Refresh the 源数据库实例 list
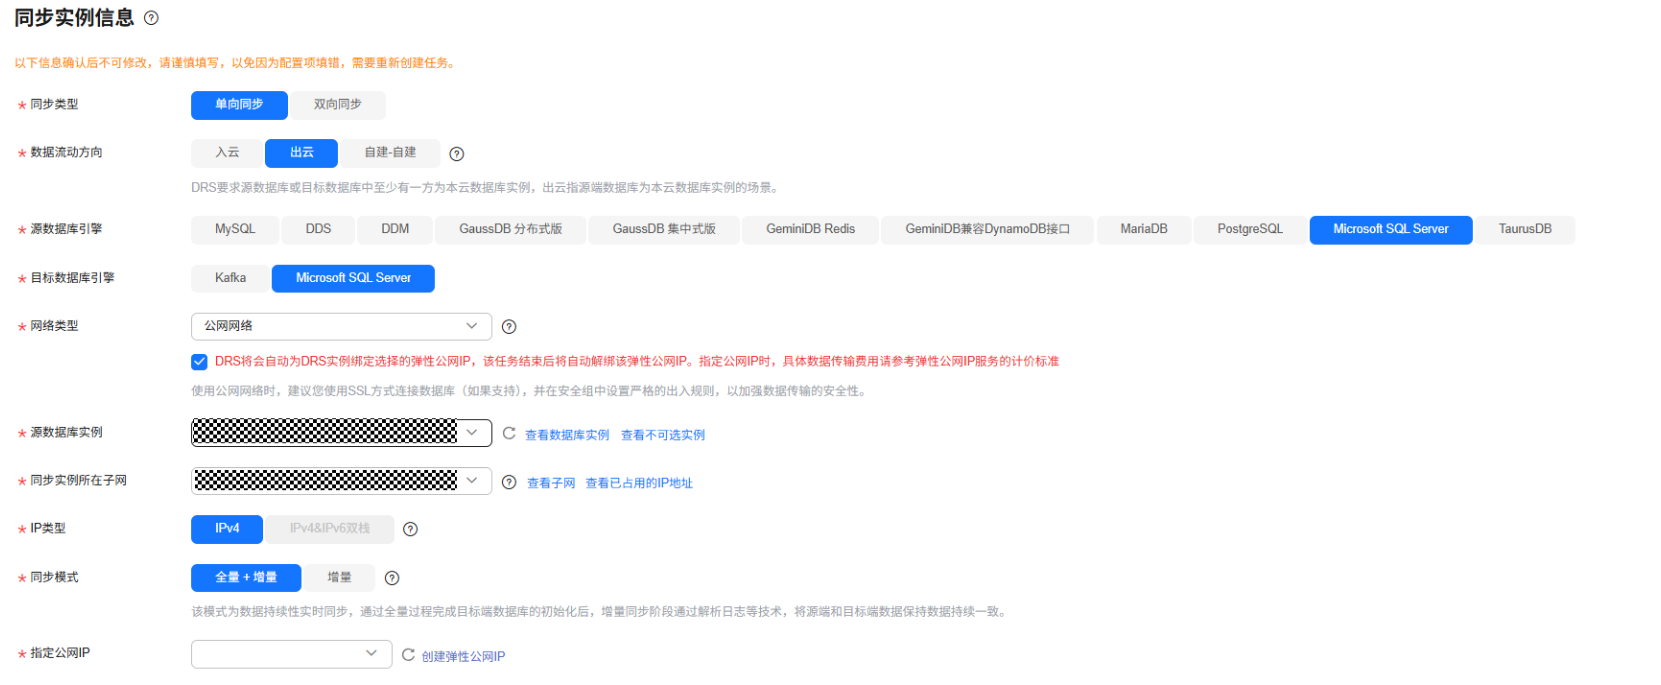Viewport: 1661px width, 685px height. (509, 434)
